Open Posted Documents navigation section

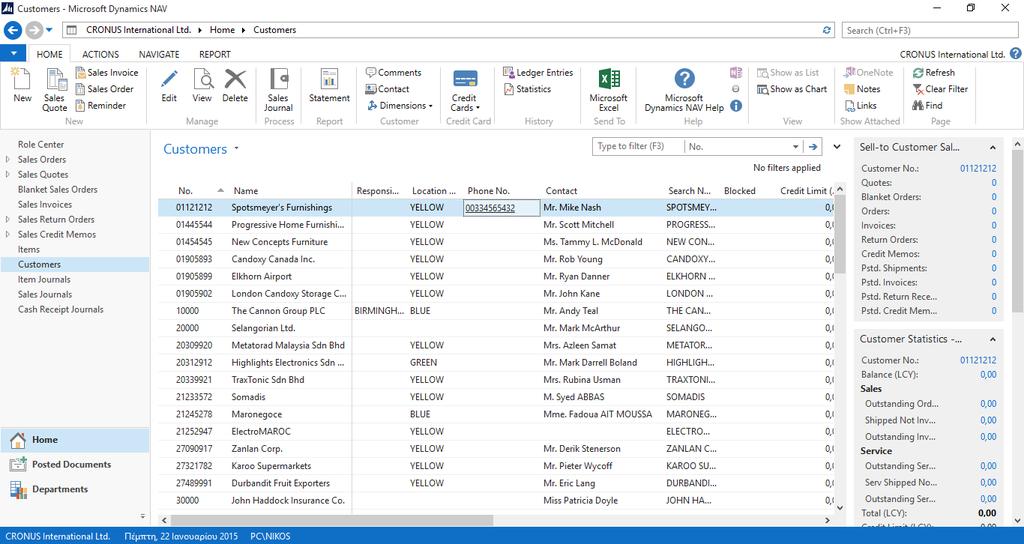(74, 465)
